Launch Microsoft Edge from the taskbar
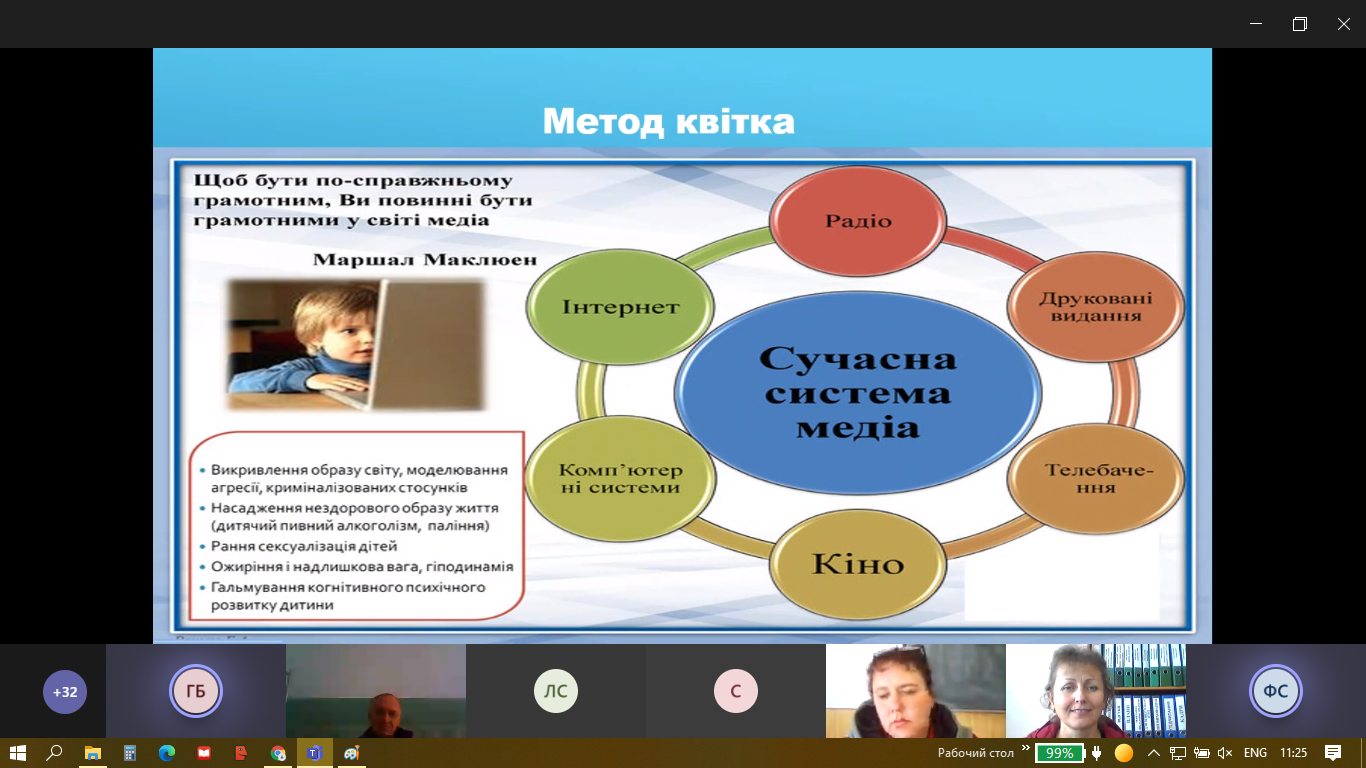This screenshot has height=768, width=1366. [166, 753]
